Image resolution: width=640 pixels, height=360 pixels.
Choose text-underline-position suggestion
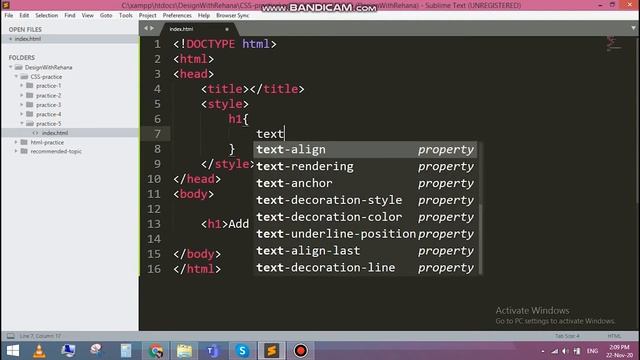pos(365,234)
